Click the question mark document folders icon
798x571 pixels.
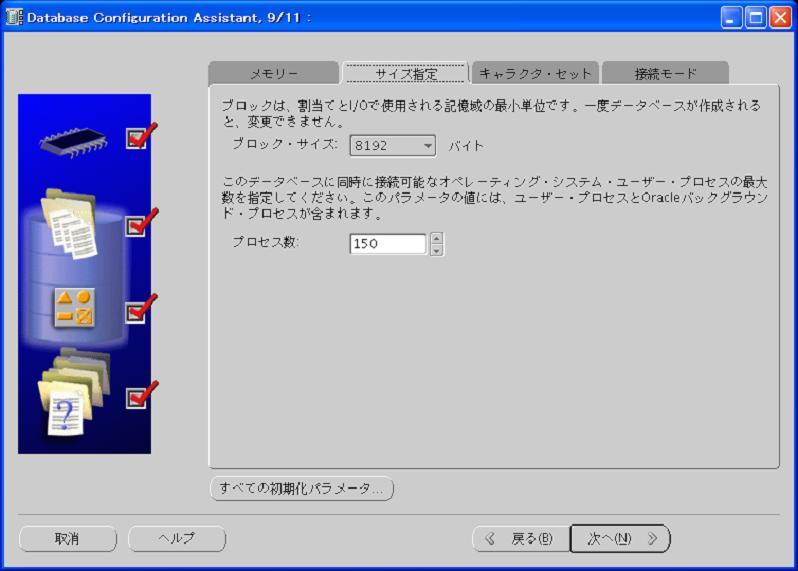[74, 392]
